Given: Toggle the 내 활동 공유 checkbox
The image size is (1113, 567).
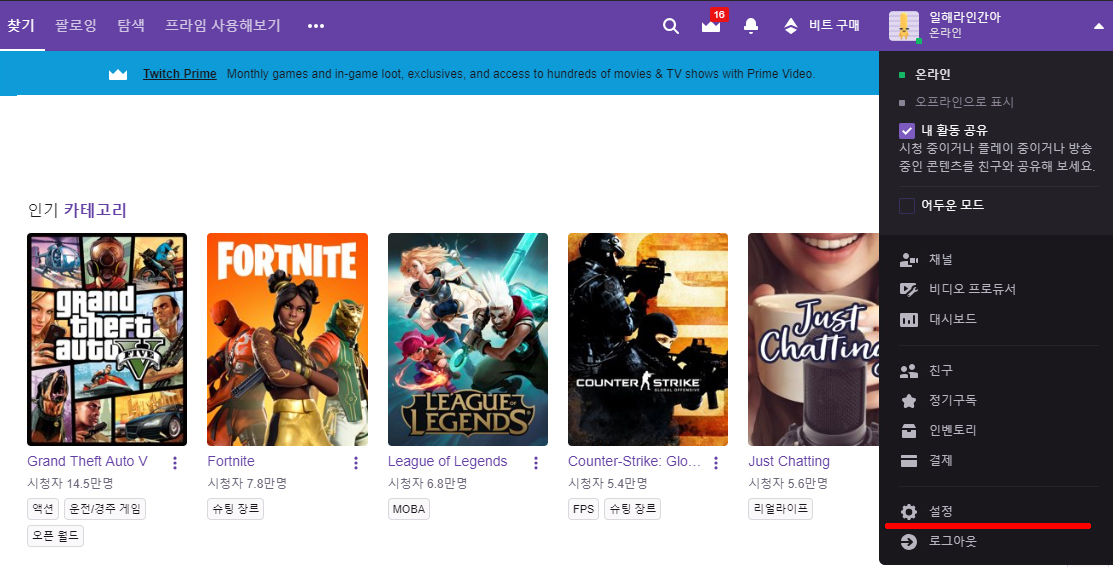Looking at the screenshot, I should [x=906, y=131].
